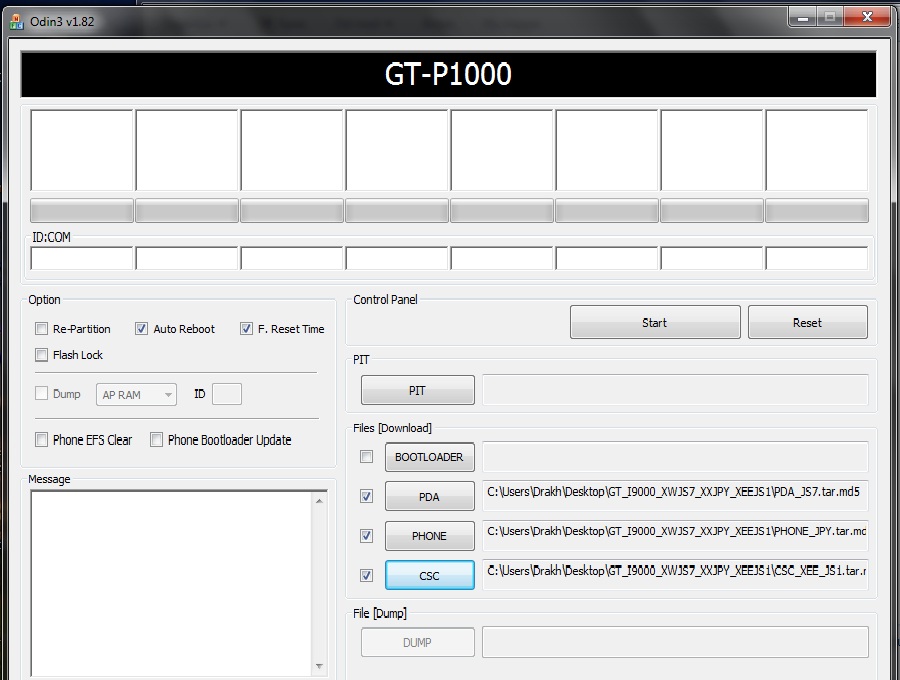900x680 pixels.
Task: Tick the checkbox next to BOOTLOADER
Action: (x=366, y=457)
